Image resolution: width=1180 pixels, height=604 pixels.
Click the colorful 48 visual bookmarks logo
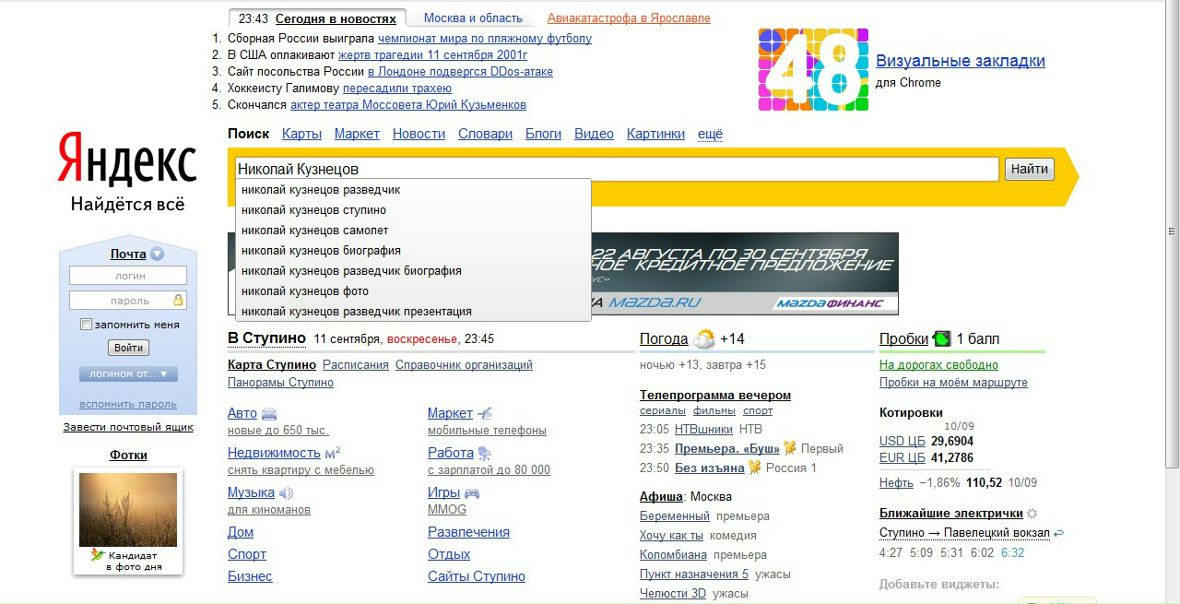click(813, 69)
